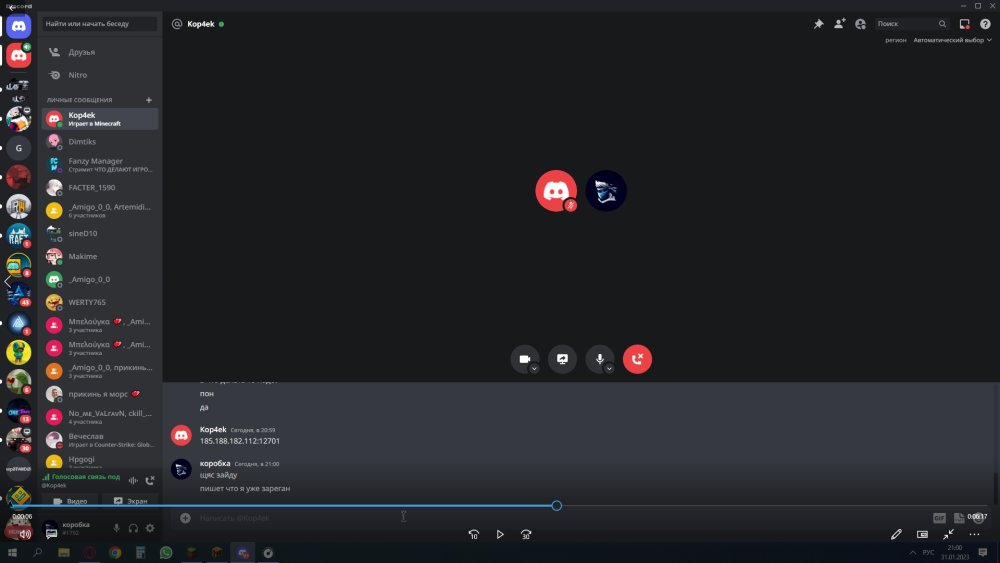Open Друзья friends tab

pos(100,52)
